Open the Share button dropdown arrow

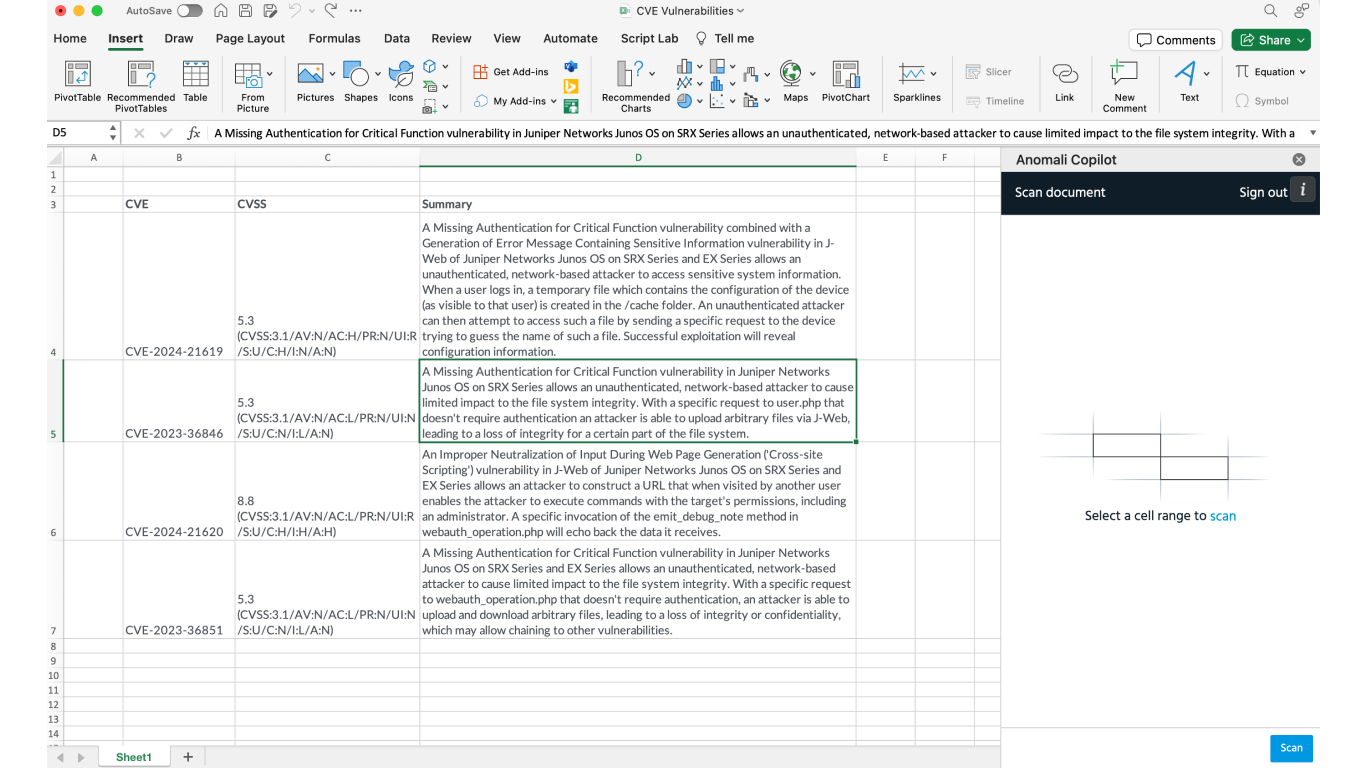[1301, 40]
